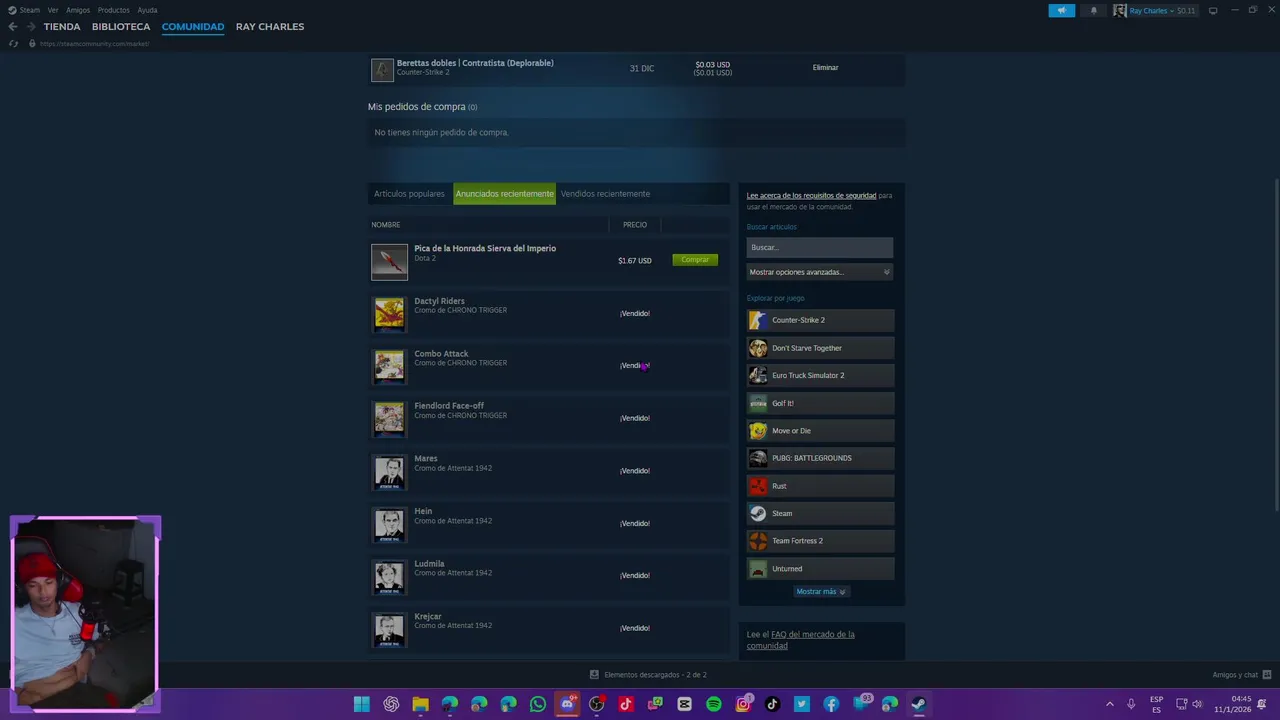
Task: Open the Steam category icon
Action: (758, 513)
